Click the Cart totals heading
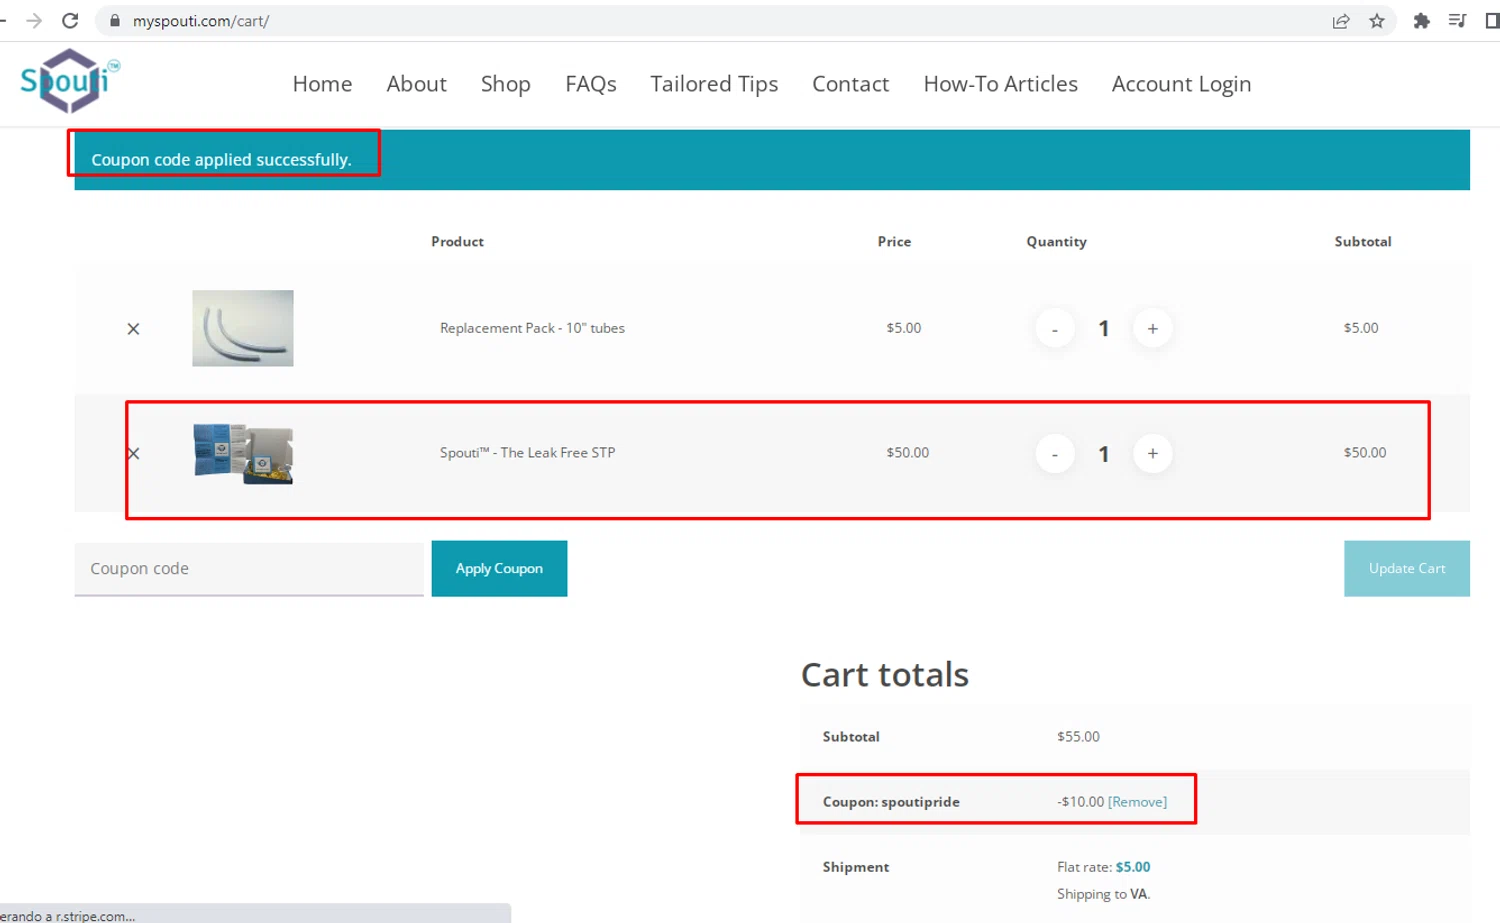 point(884,675)
